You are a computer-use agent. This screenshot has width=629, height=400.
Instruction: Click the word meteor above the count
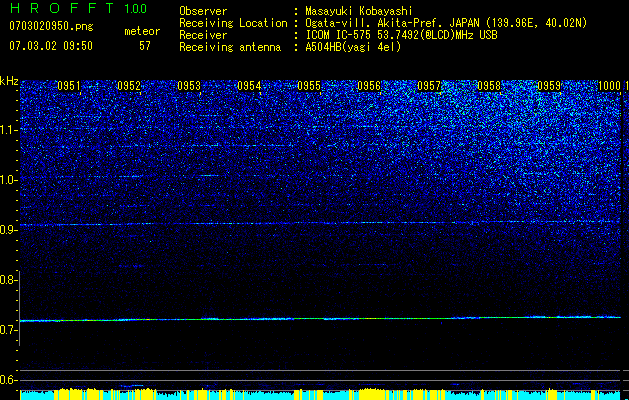tap(142, 32)
